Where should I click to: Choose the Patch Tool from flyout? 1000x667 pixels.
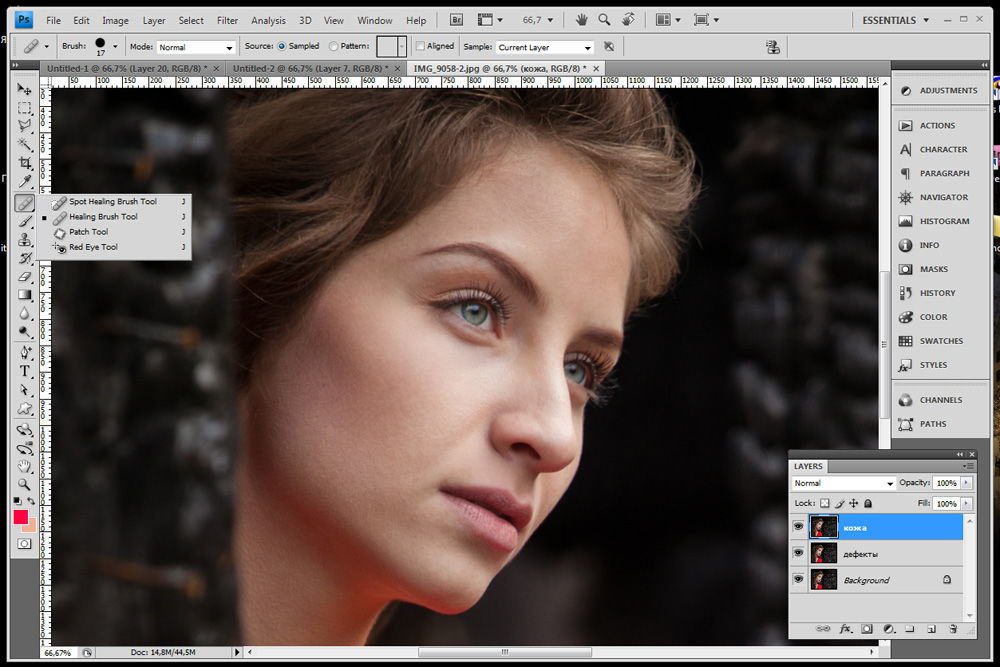click(x=88, y=232)
